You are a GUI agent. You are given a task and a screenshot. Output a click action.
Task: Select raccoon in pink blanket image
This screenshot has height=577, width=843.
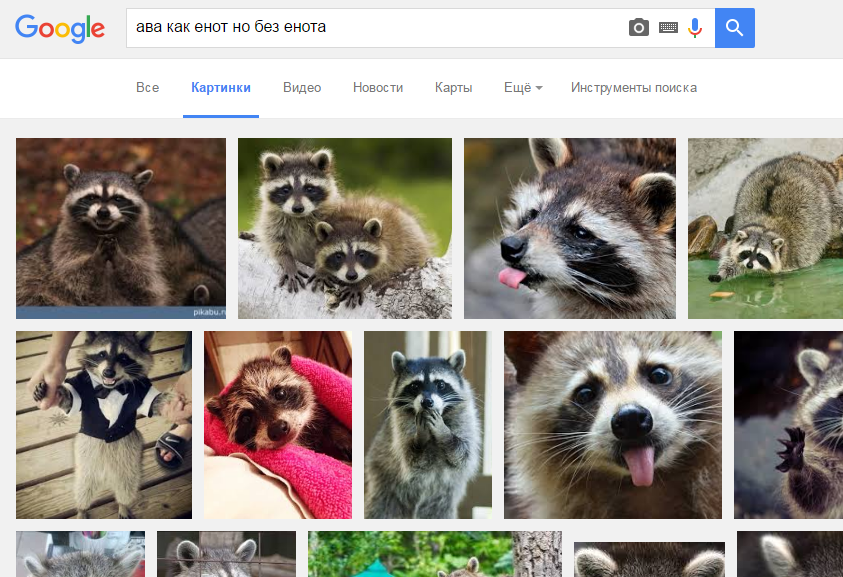point(278,425)
